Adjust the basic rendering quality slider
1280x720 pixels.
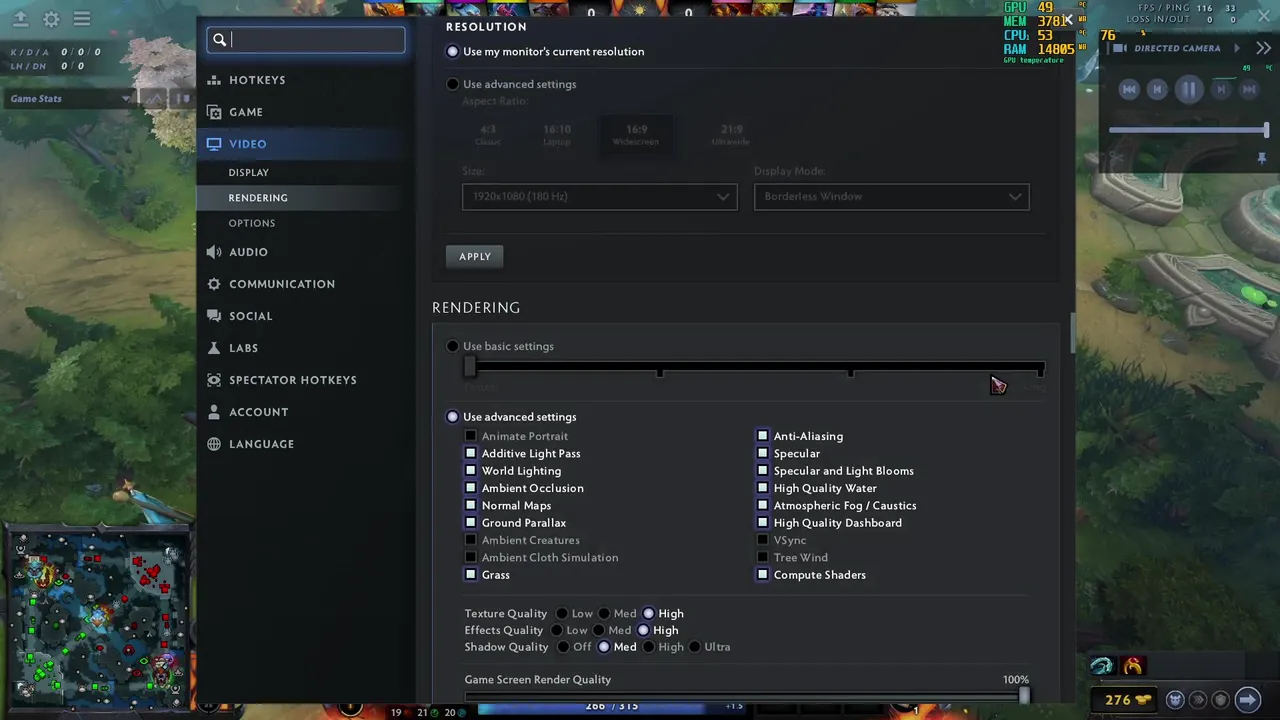(754, 368)
